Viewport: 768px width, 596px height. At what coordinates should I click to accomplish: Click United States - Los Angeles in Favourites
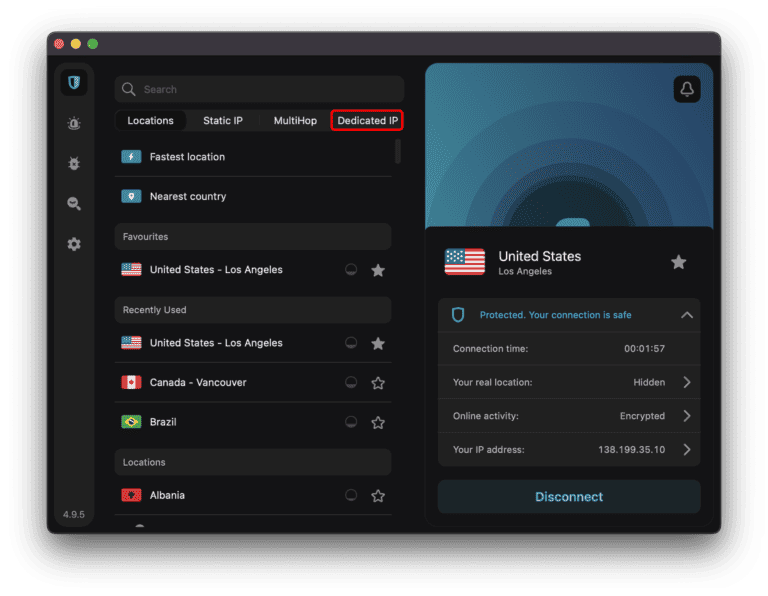(x=216, y=270)
